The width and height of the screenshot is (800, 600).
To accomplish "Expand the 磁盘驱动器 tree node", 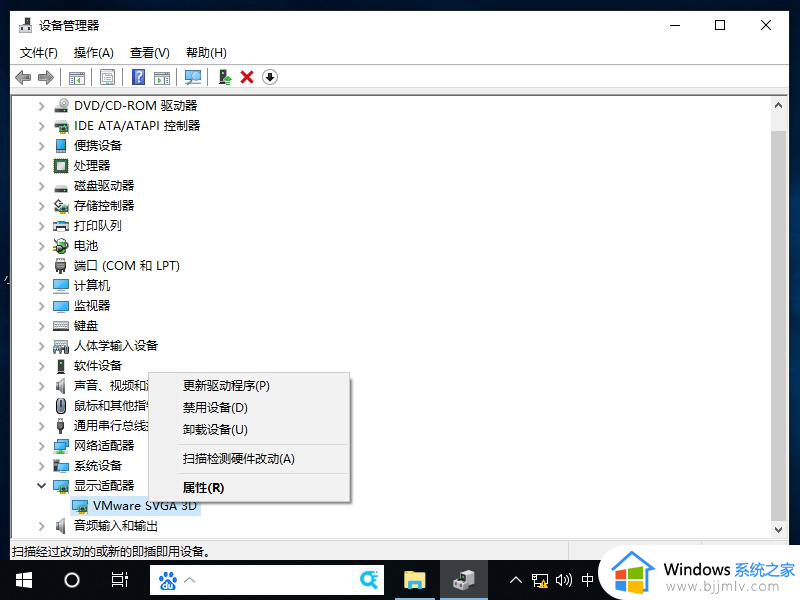I will [41, 186].
